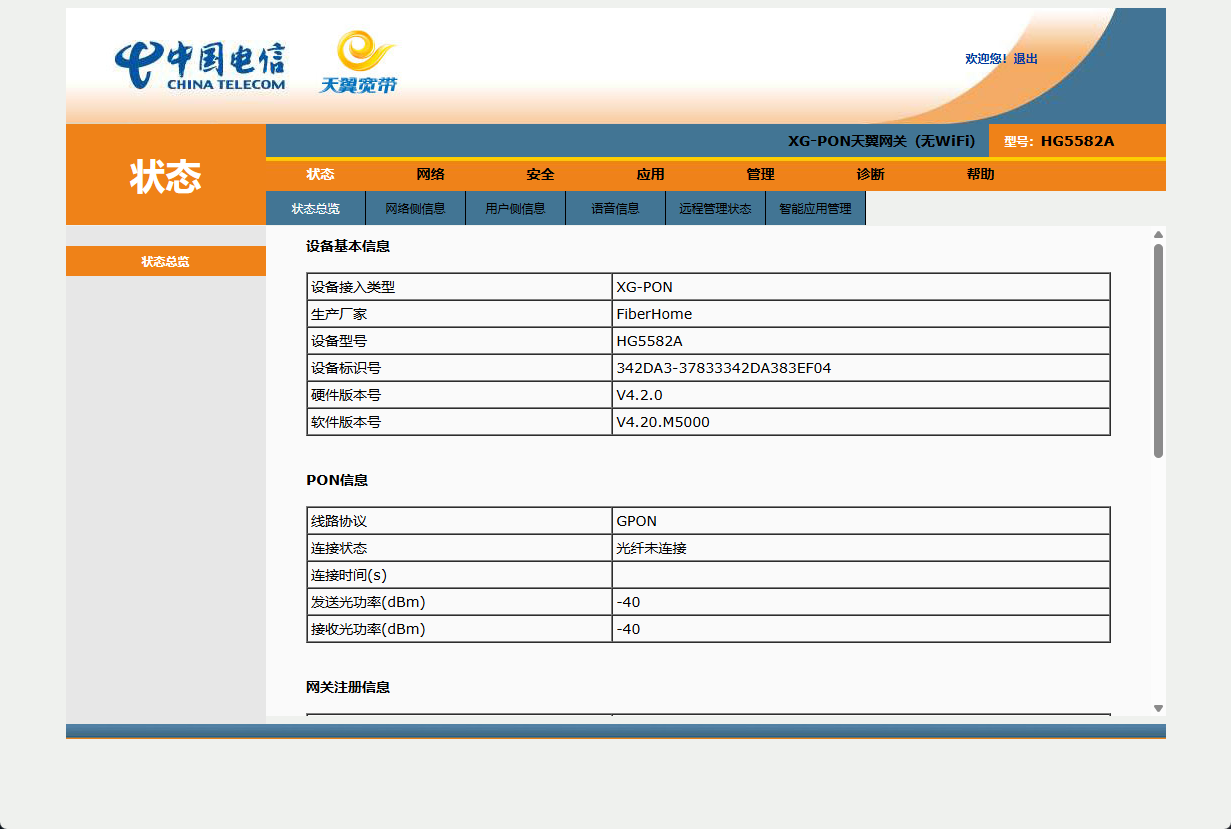Switch to the 状态总览 tab
The height and width of the screenshot is (829, 1231).
pyautogui.click(x=316, y=208)
